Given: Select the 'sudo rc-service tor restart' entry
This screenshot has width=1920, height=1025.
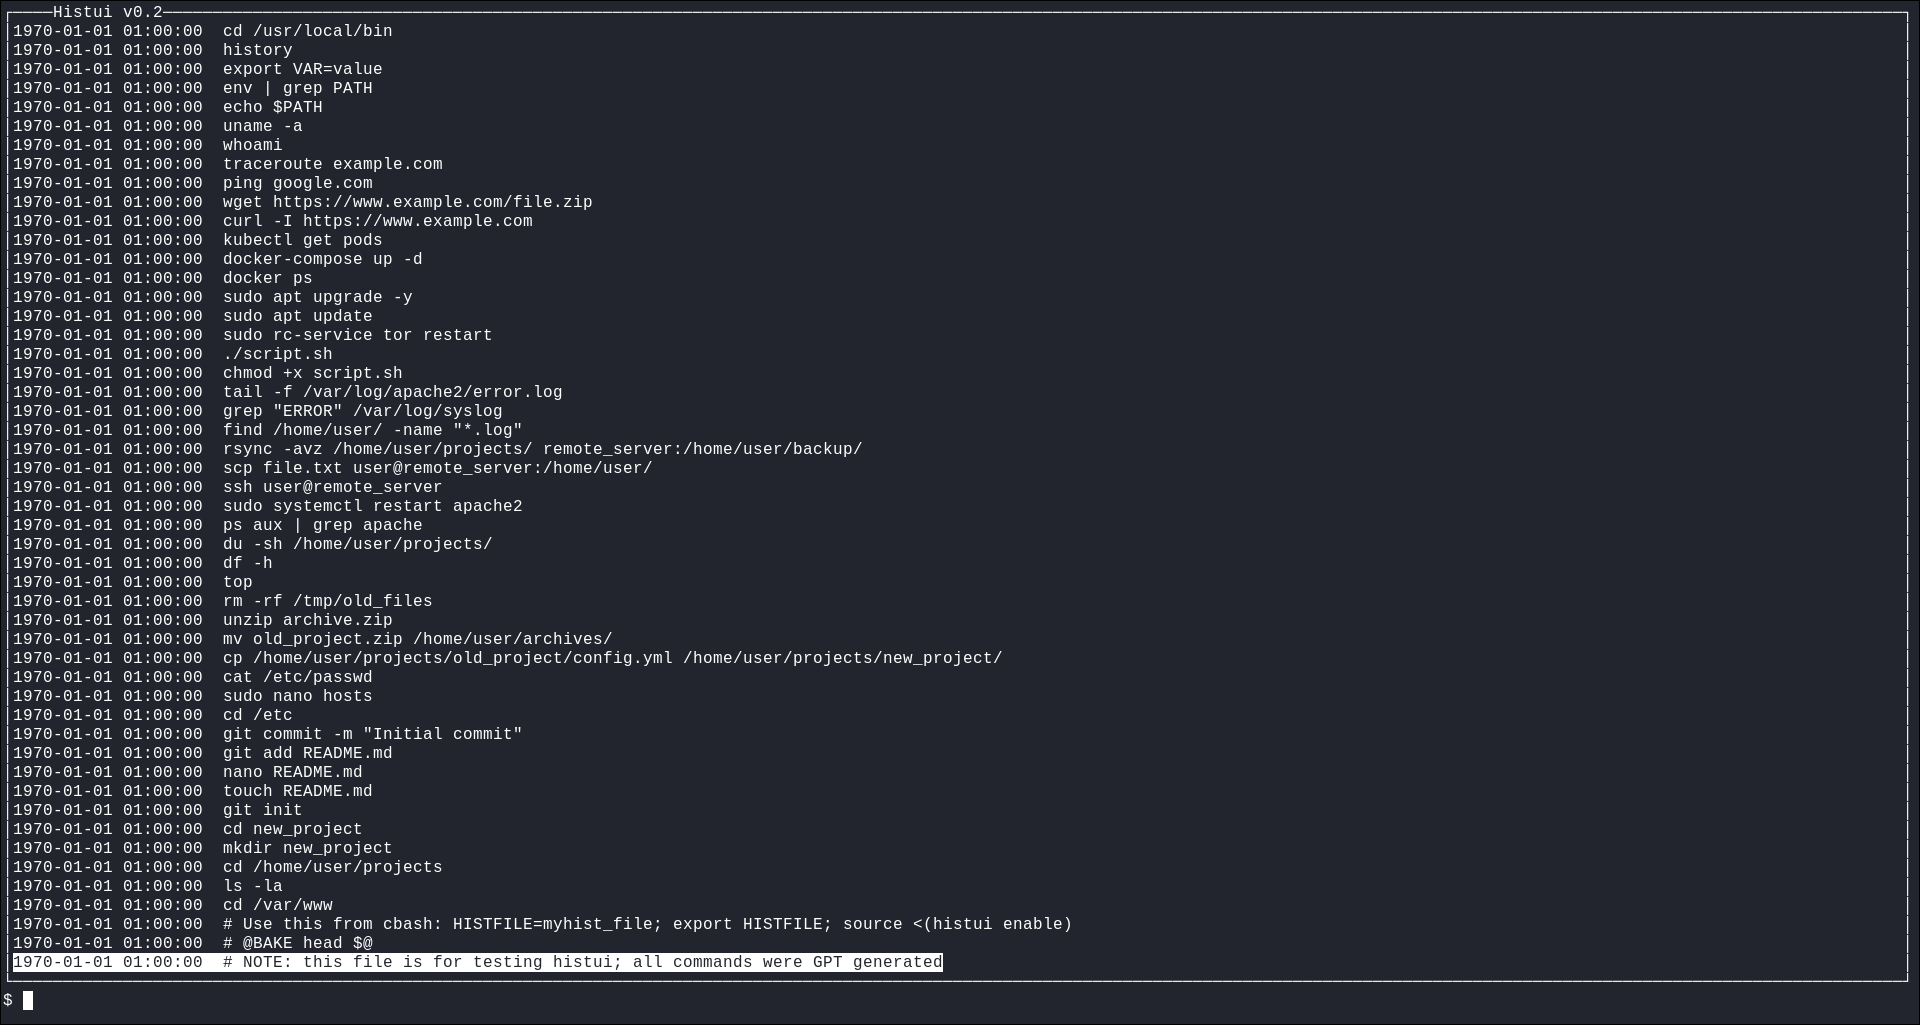Looking at the screenshot, I should pos(357,335).
